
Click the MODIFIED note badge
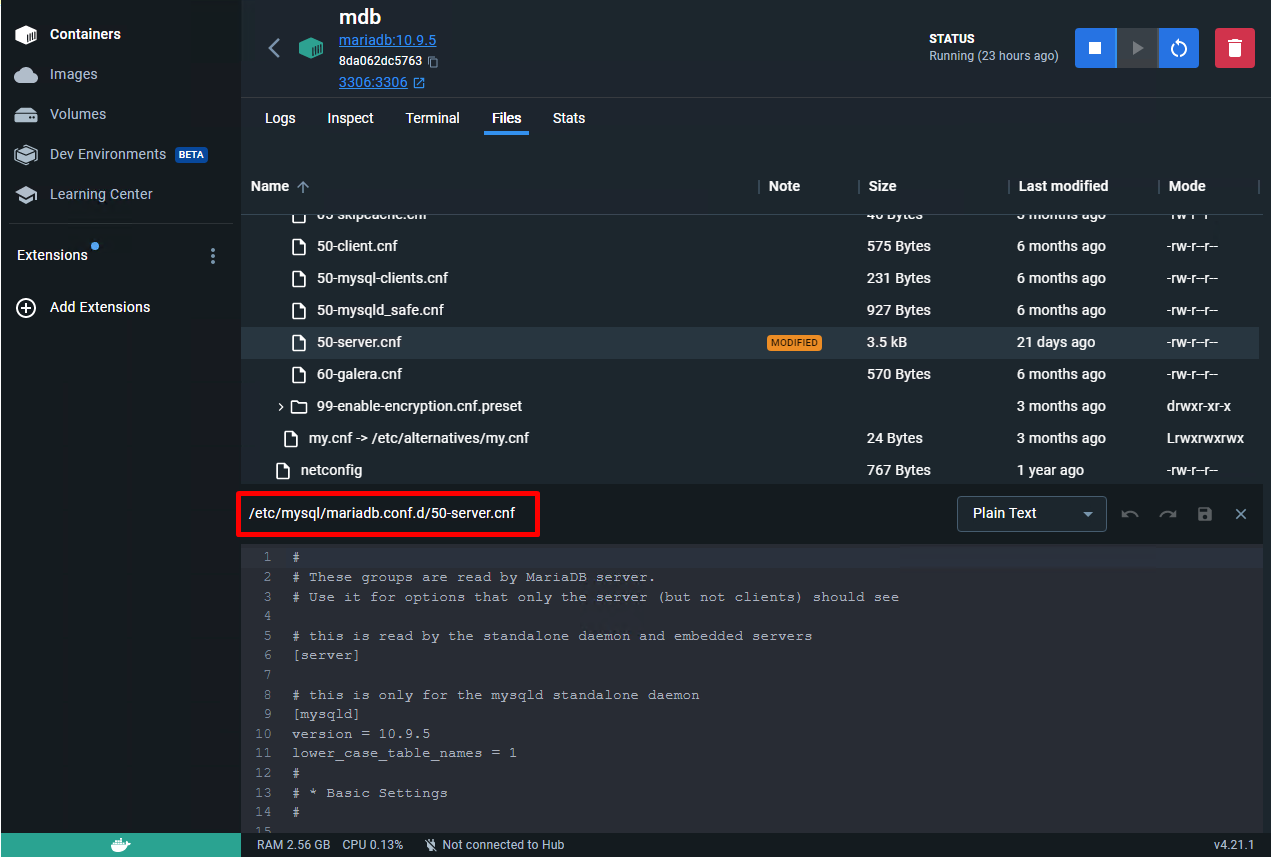coord(794,343)
